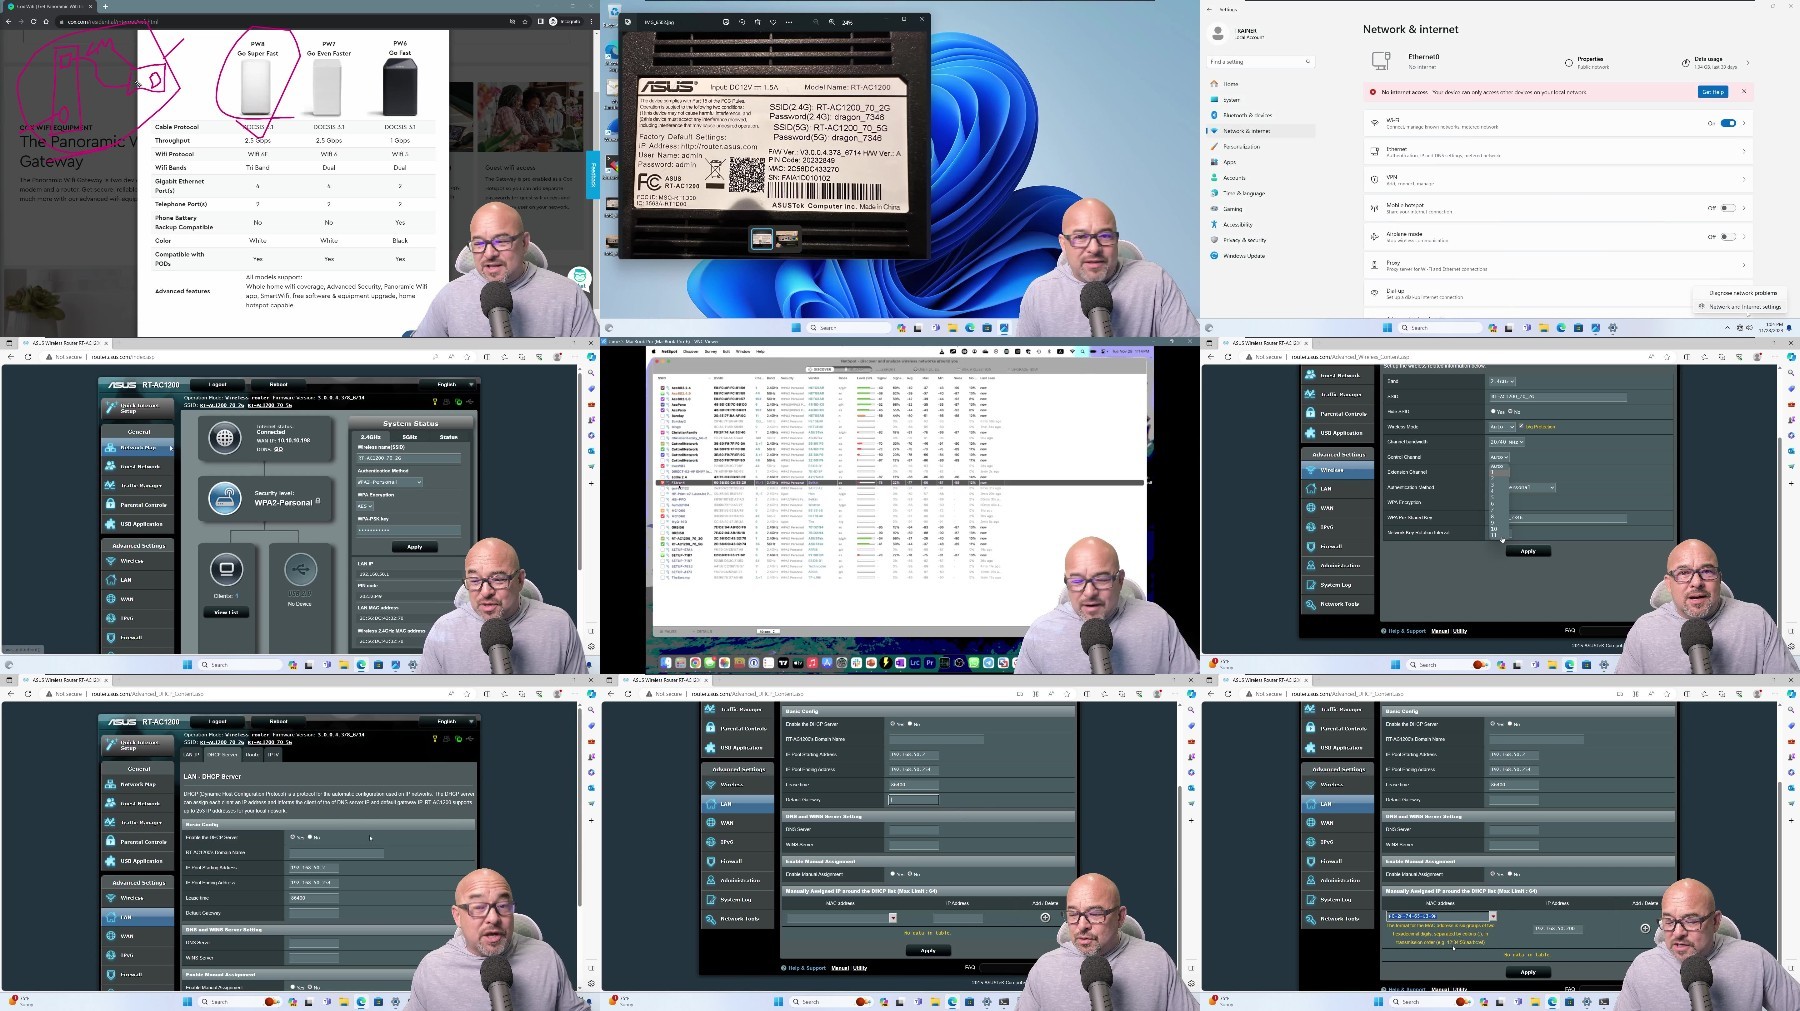Dismiss the No internet access alert
Screen dimensions: 1800x1011
click(x=1744, y=92)
